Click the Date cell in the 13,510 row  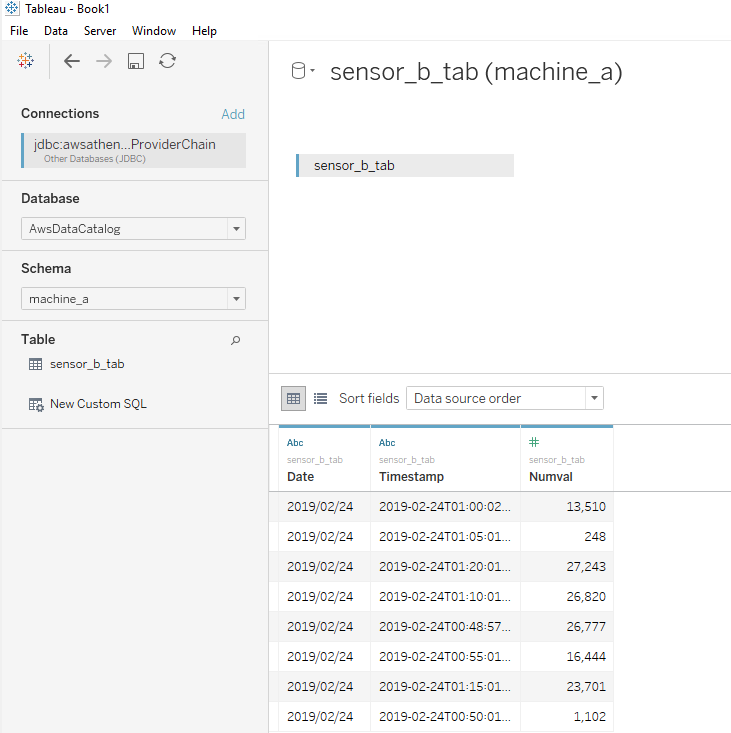tap(324, 507)
